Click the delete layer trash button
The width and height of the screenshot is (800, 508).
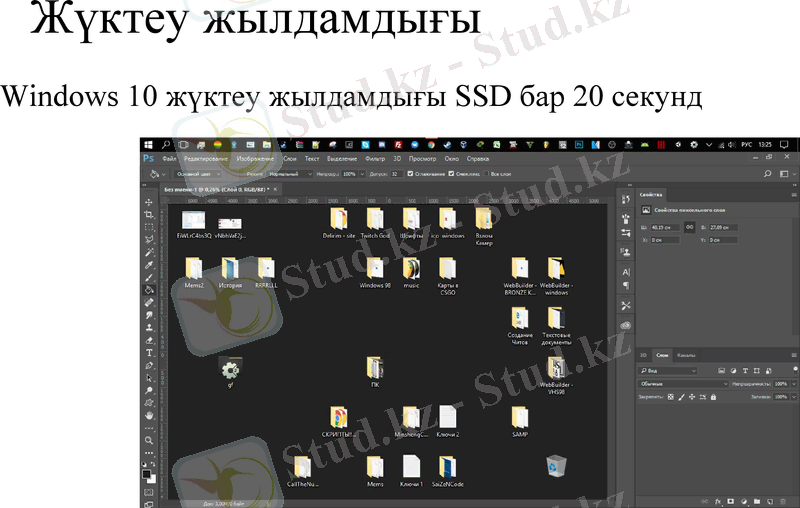point(783,502)
